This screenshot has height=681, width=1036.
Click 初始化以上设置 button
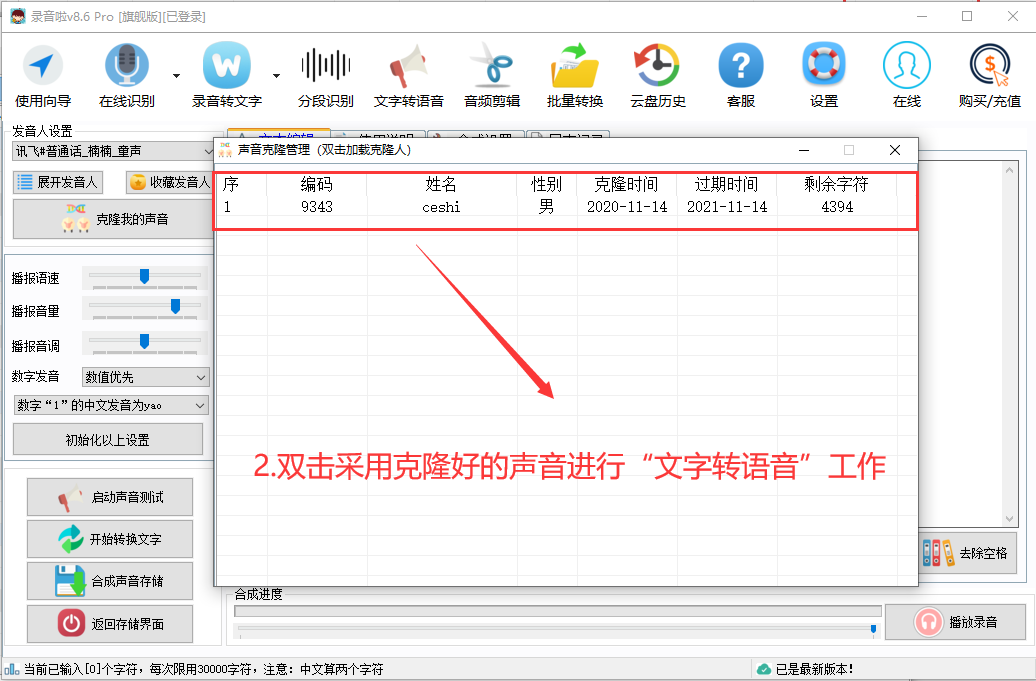tap(108, 439)
